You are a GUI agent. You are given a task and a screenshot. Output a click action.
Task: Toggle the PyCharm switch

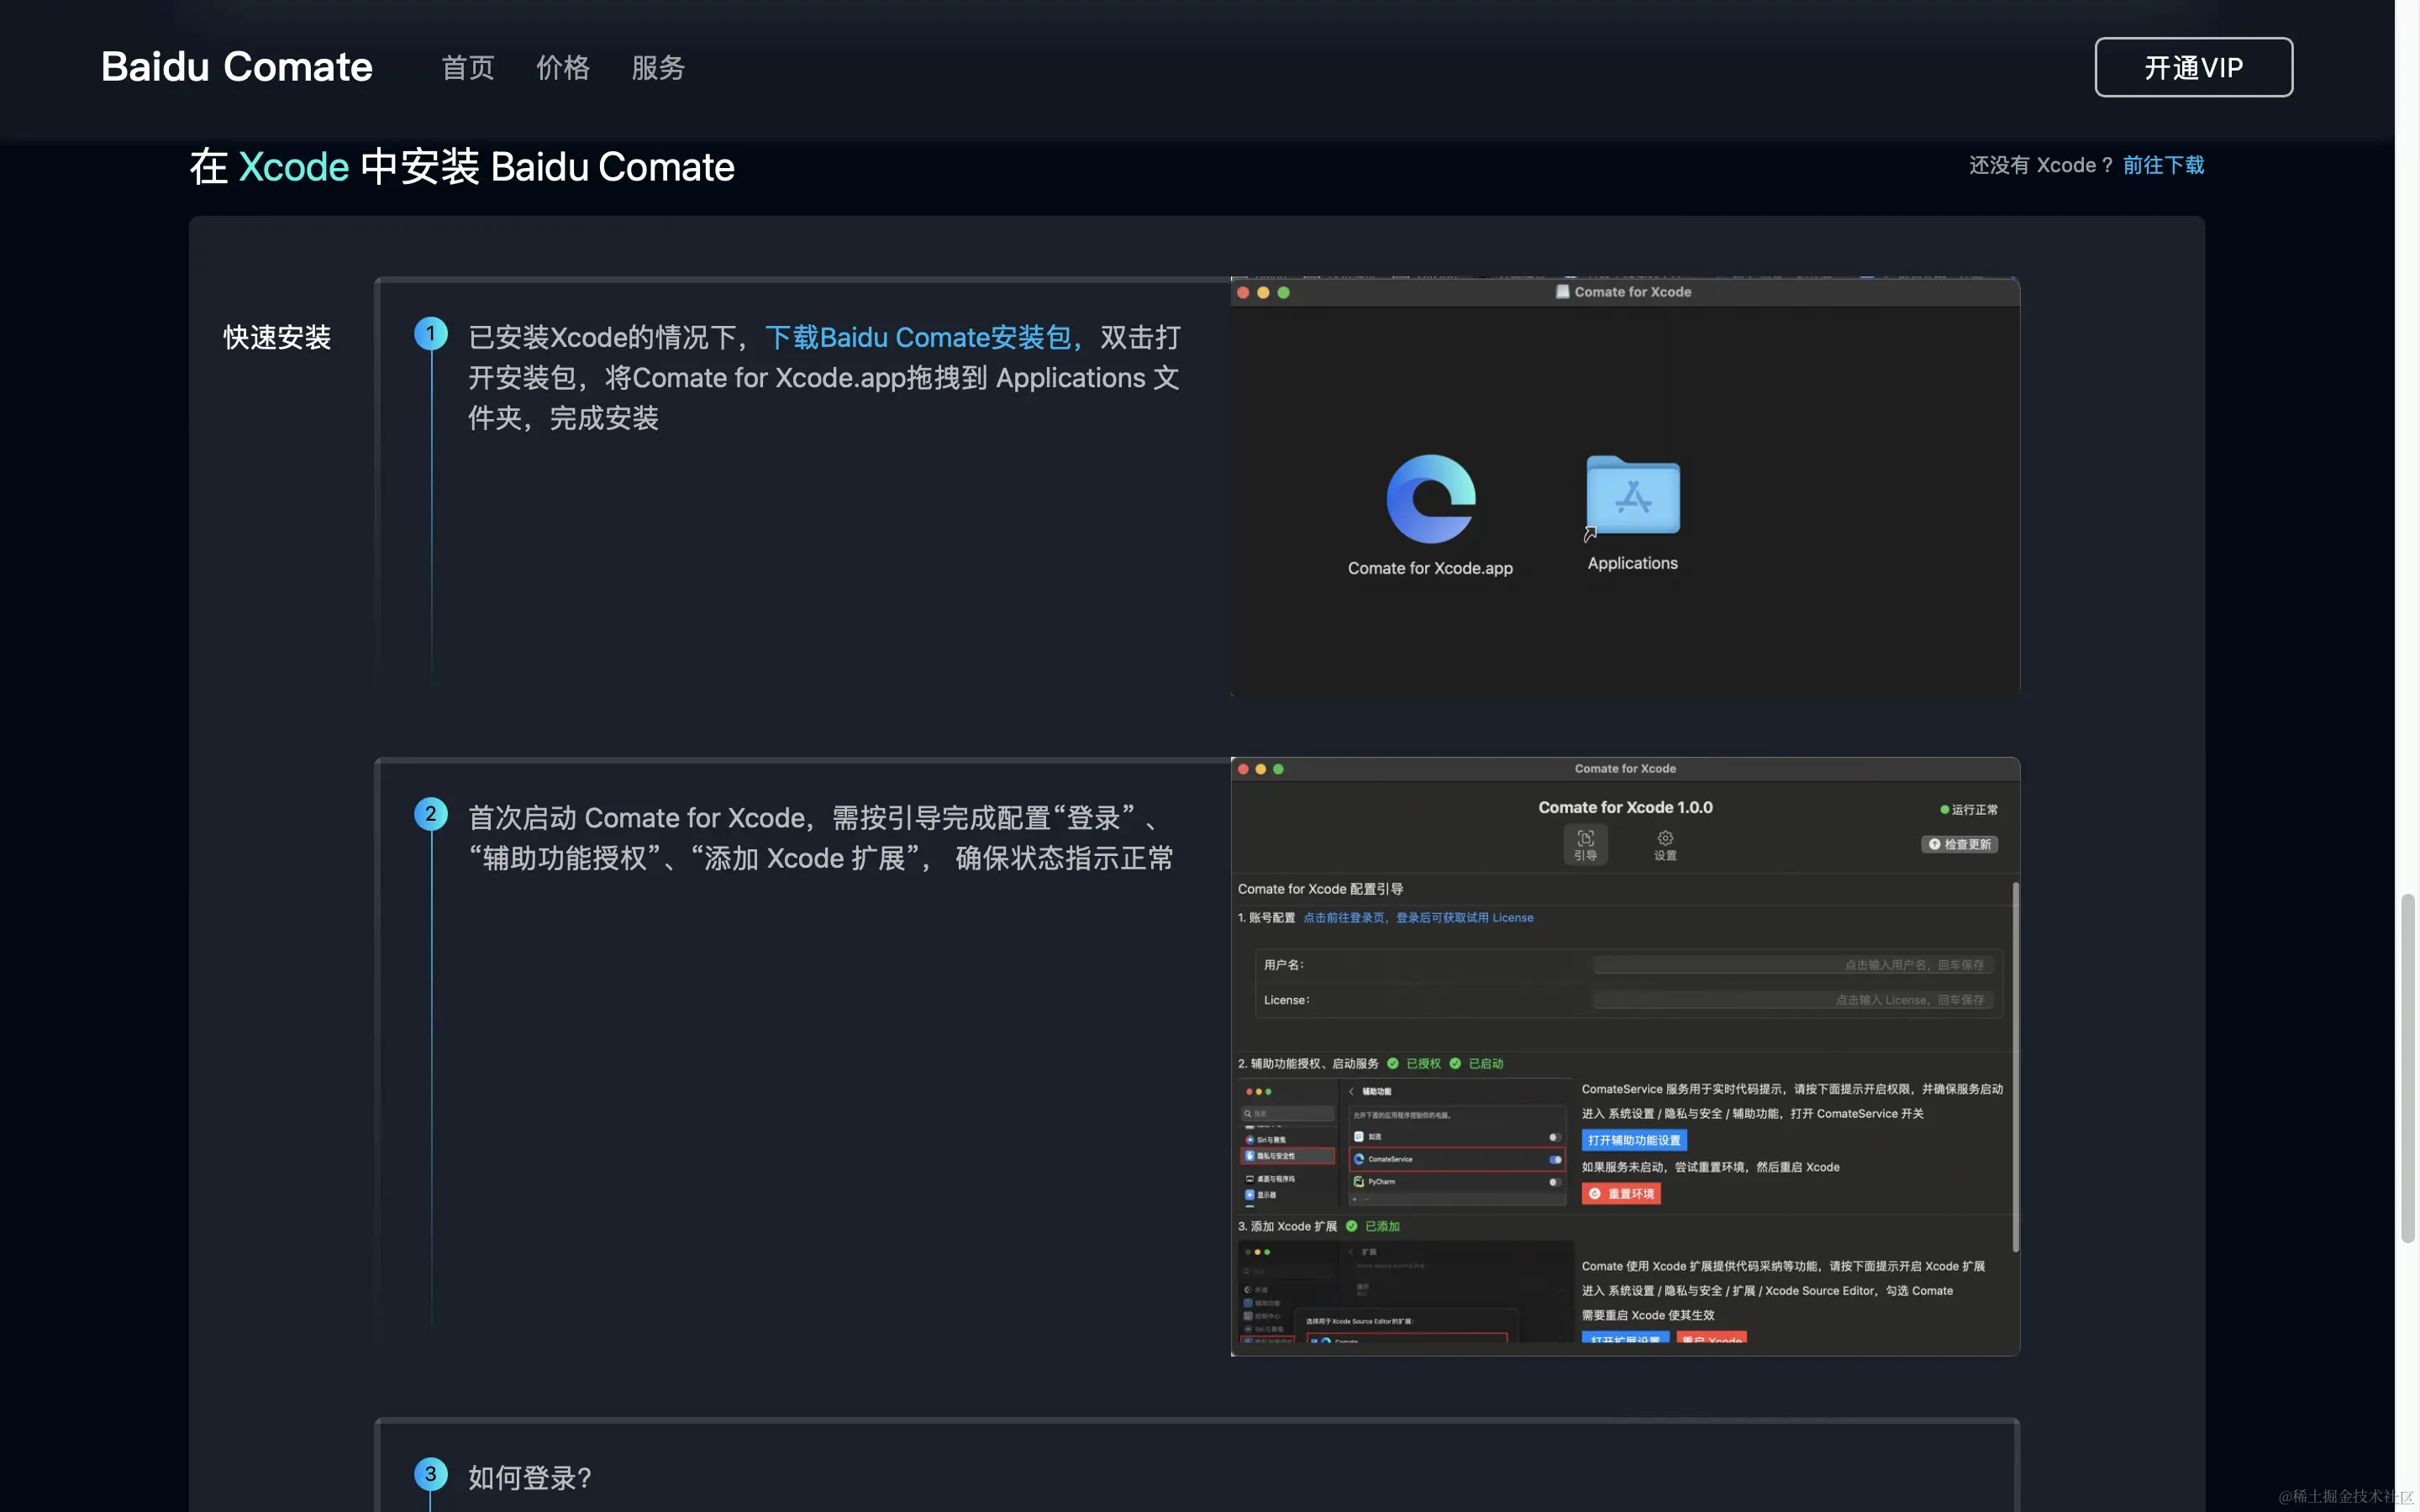(1555, 1181)
